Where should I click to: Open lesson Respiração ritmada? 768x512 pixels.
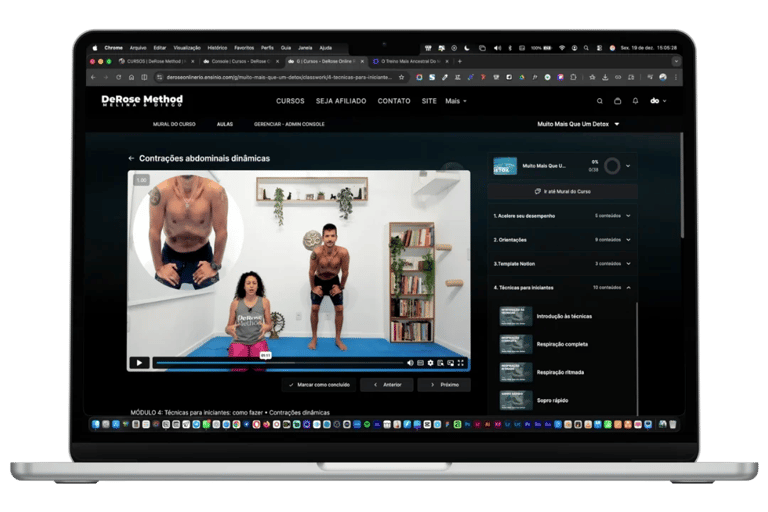tap(564, 372)
